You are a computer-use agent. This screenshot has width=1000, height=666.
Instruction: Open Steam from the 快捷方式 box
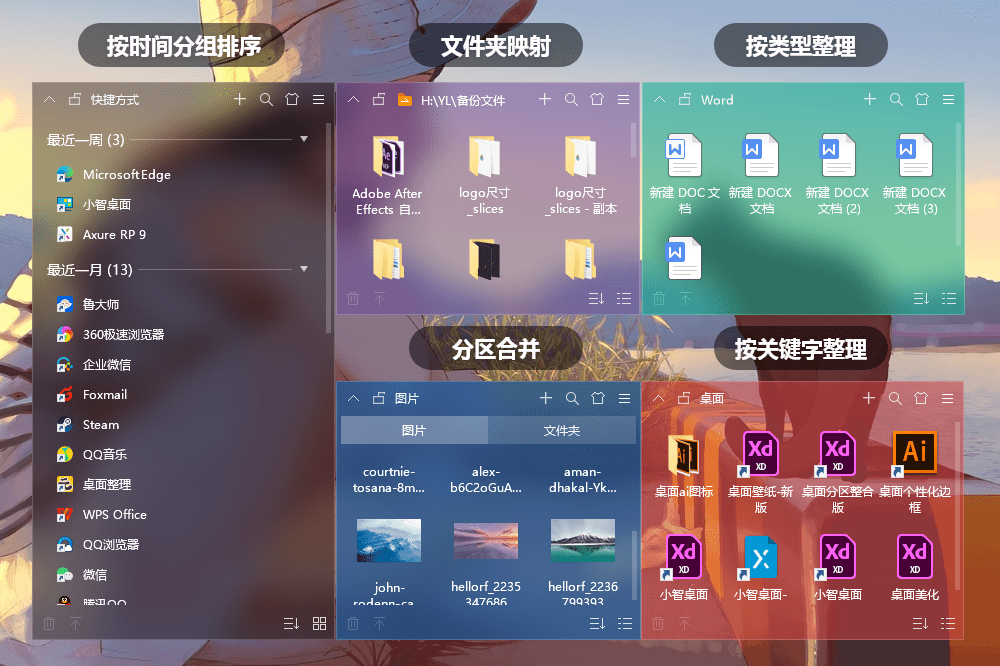[x=100, y=424]
